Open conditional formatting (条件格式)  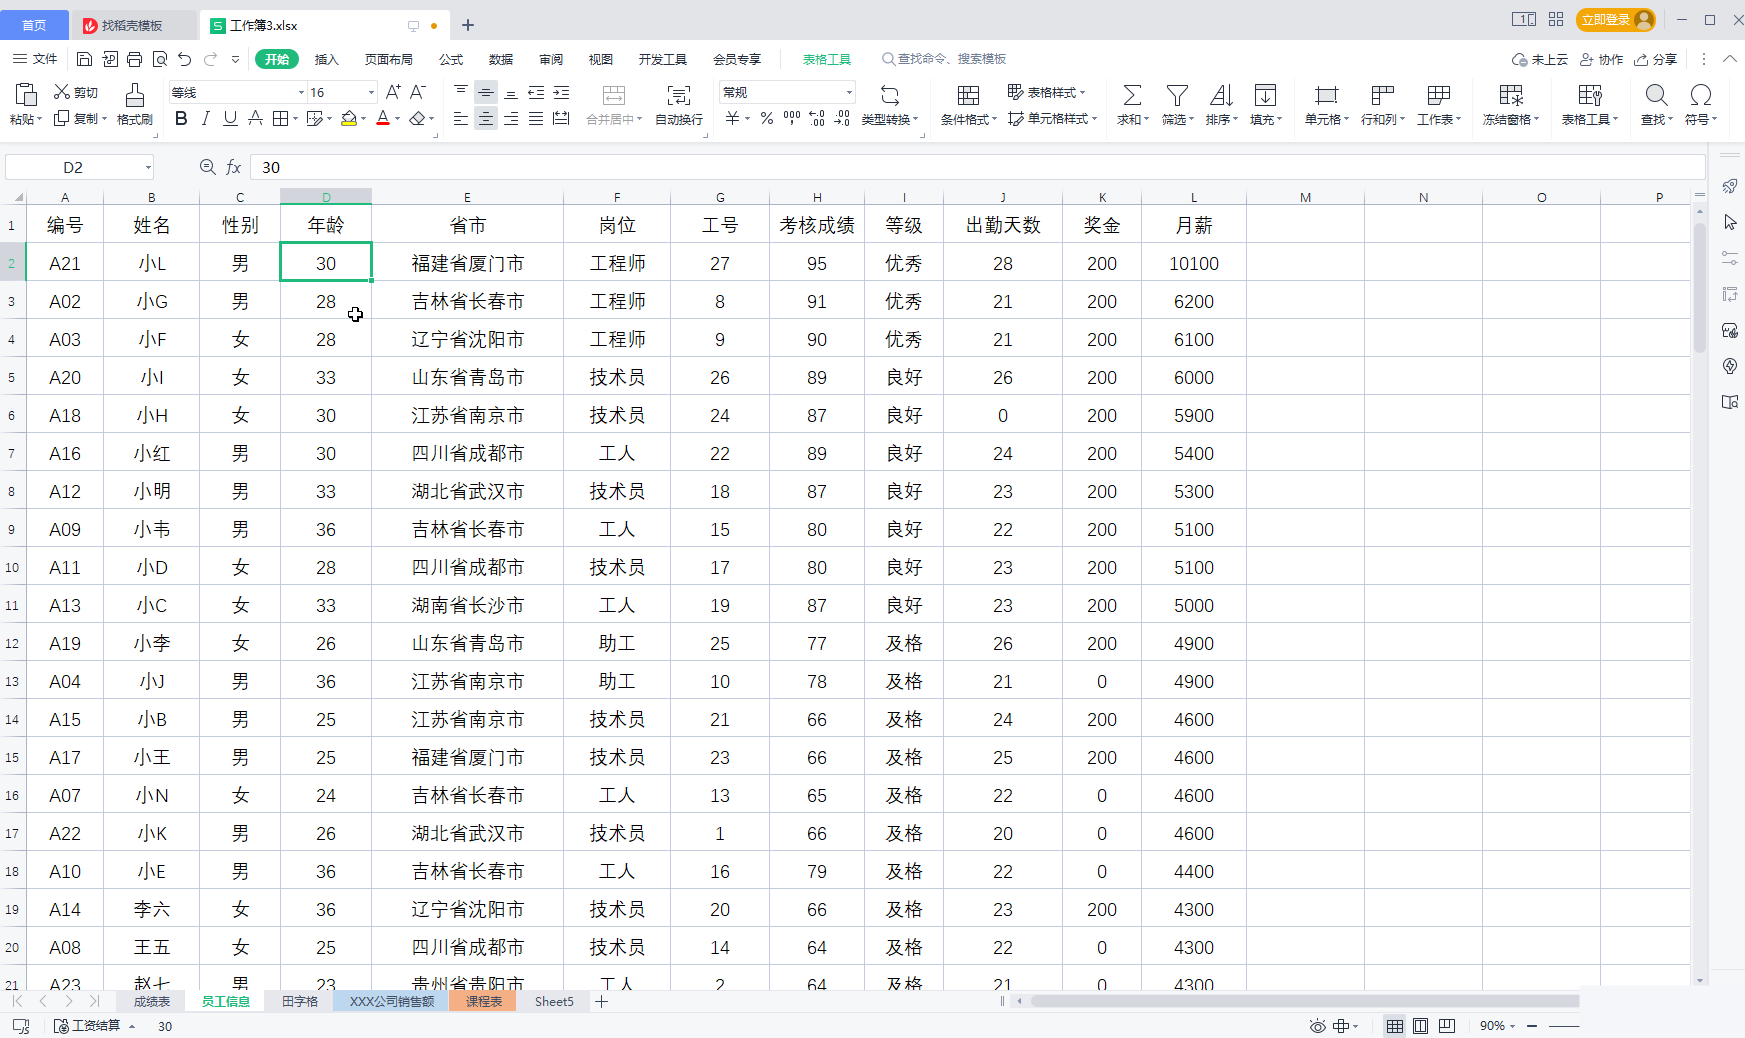pyautogui.click(x=966, y=103)
